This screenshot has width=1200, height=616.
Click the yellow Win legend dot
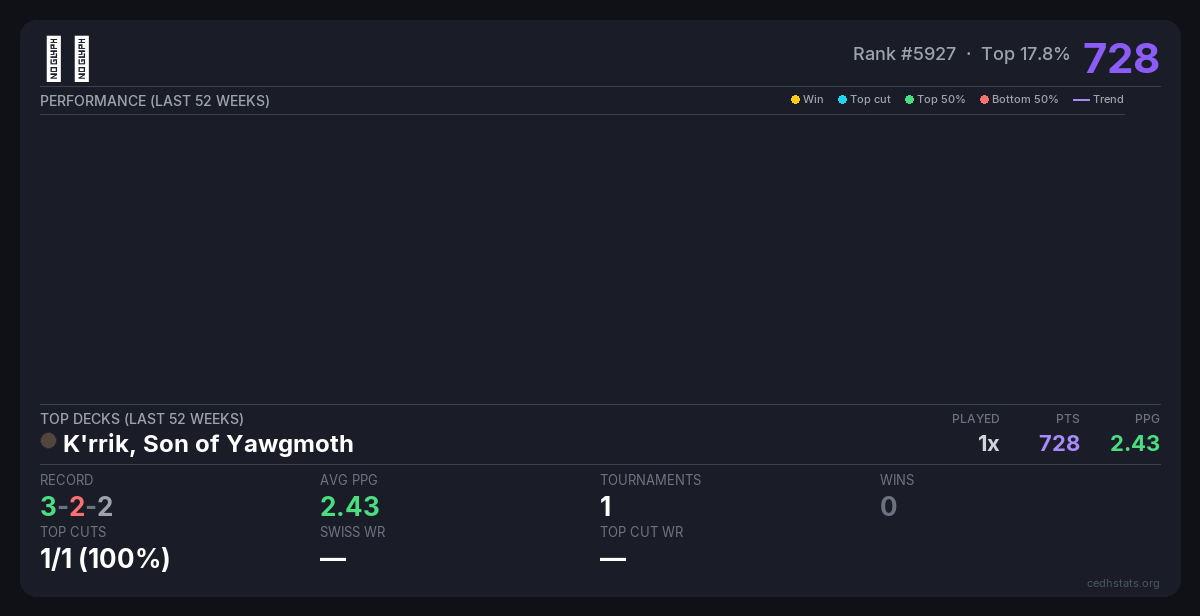point(795,100)
